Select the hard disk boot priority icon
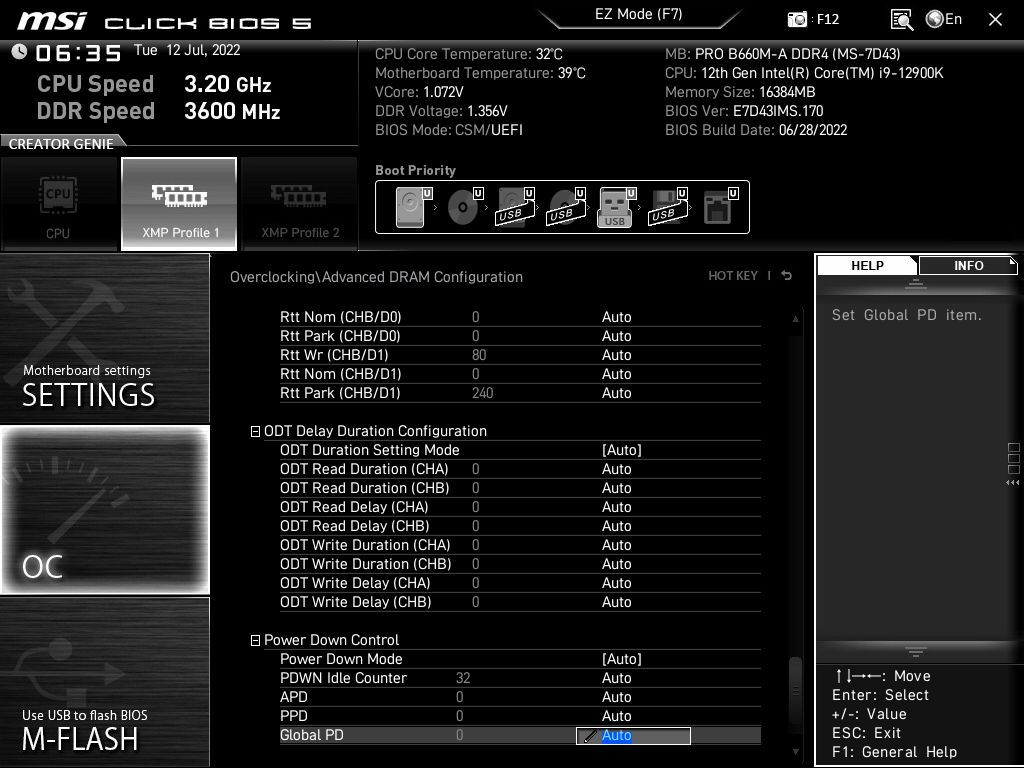This screenshot has width=1024, height=768. click(413, 207)
